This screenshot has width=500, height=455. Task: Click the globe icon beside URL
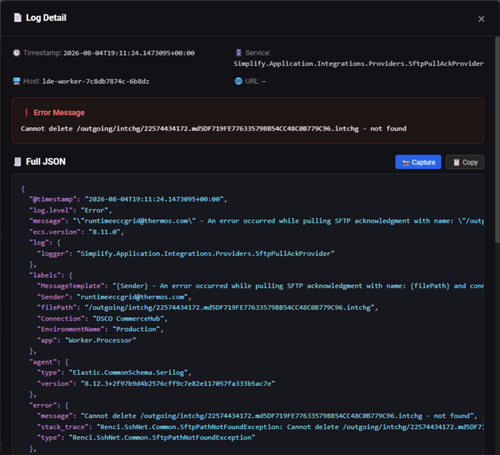pos(238,81)
